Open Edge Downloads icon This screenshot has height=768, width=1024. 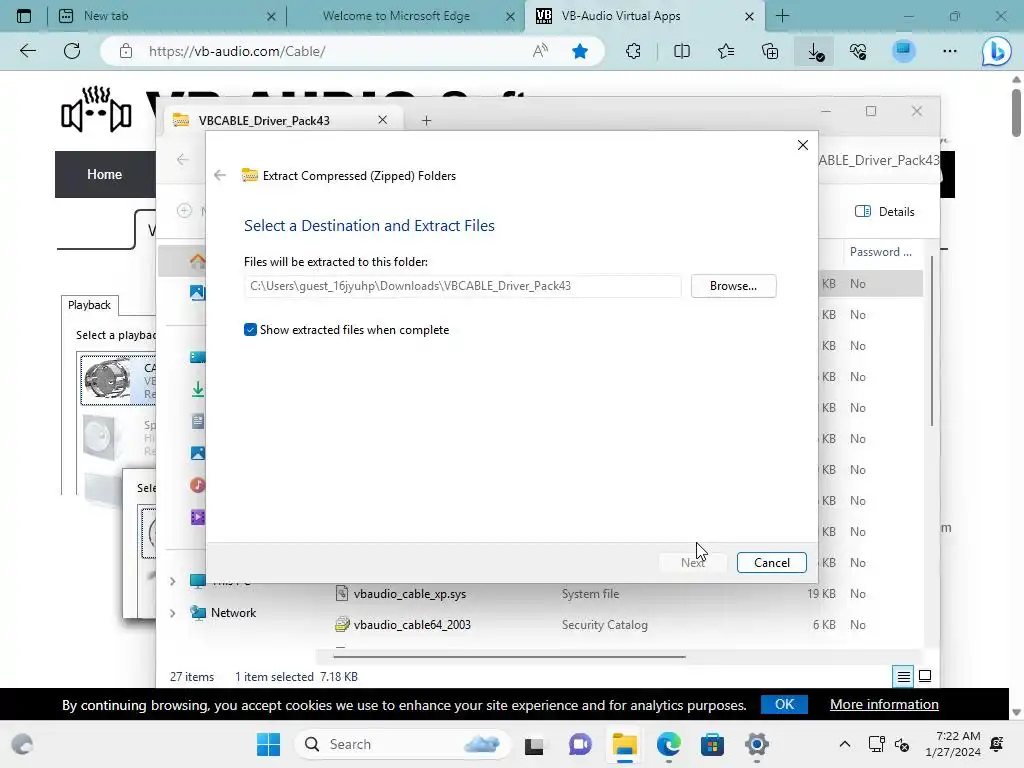coord(815,51)
